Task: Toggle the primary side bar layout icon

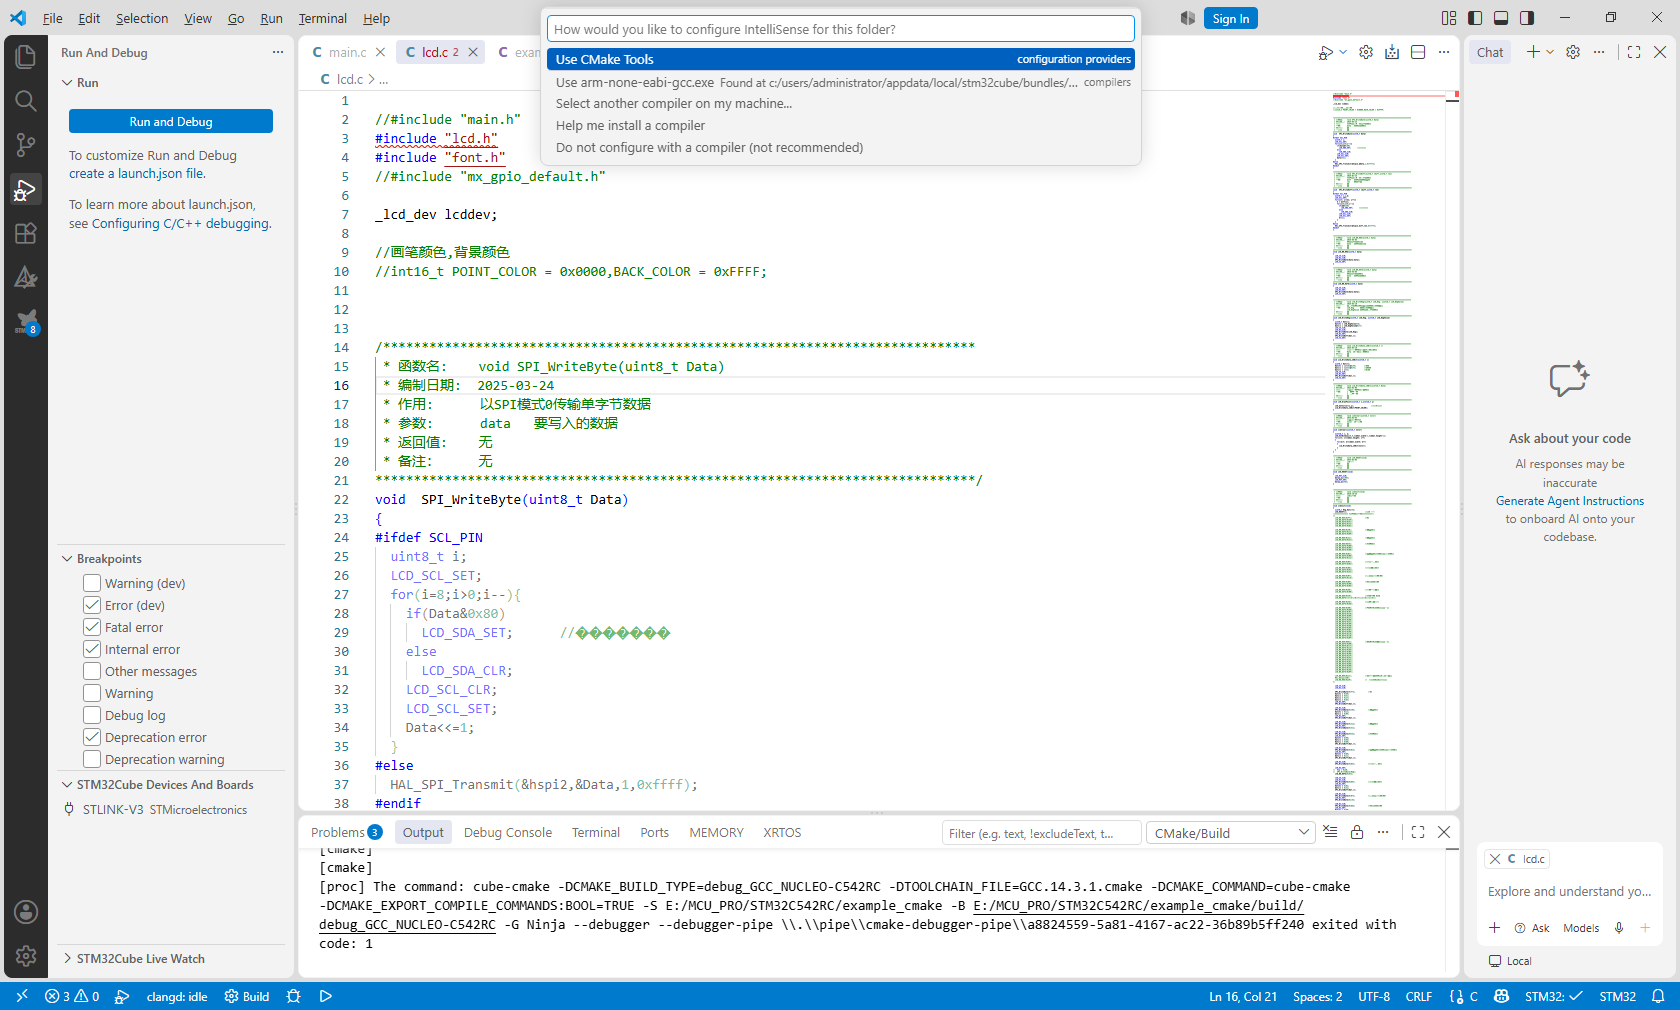Action: [x=1475, y=18]
